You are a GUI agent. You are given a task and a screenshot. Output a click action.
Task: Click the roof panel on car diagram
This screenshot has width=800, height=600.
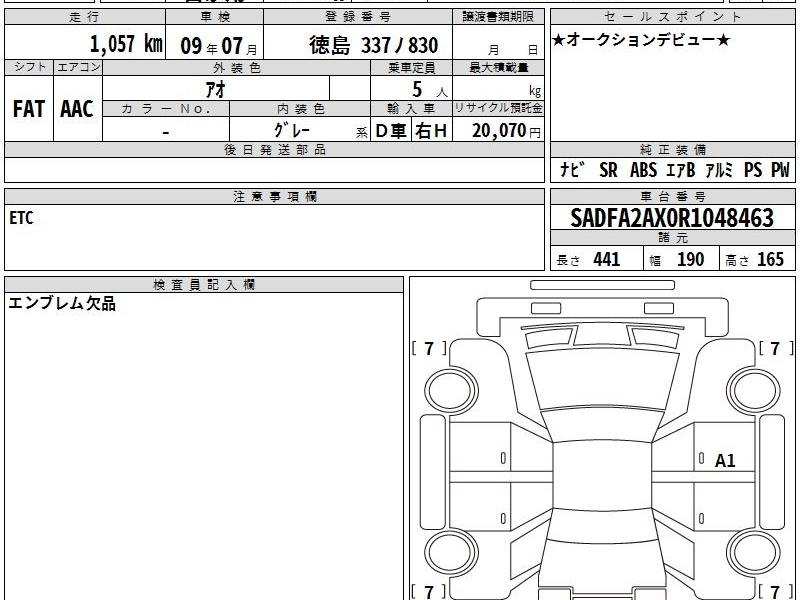[x=602, y=476]
